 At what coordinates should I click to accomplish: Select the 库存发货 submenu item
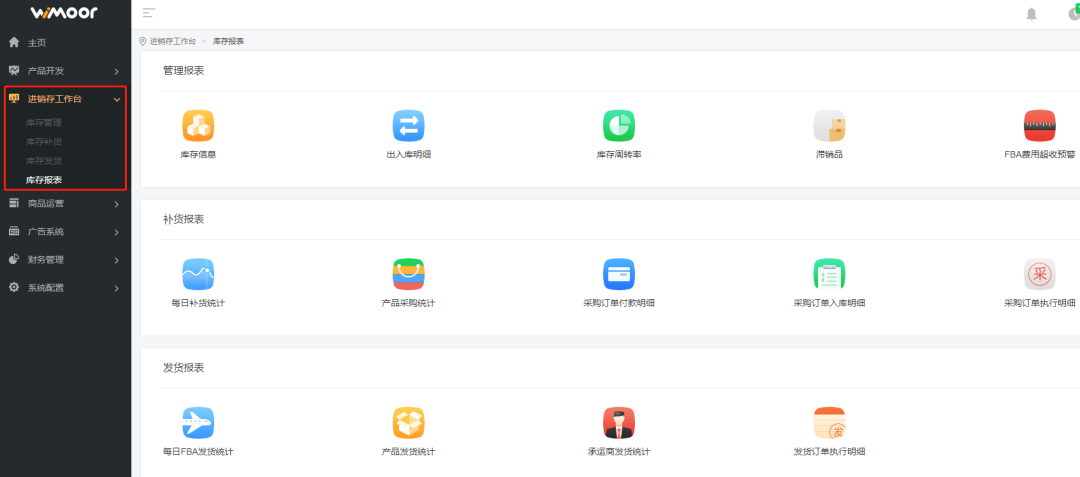click(x=44, y=161)
